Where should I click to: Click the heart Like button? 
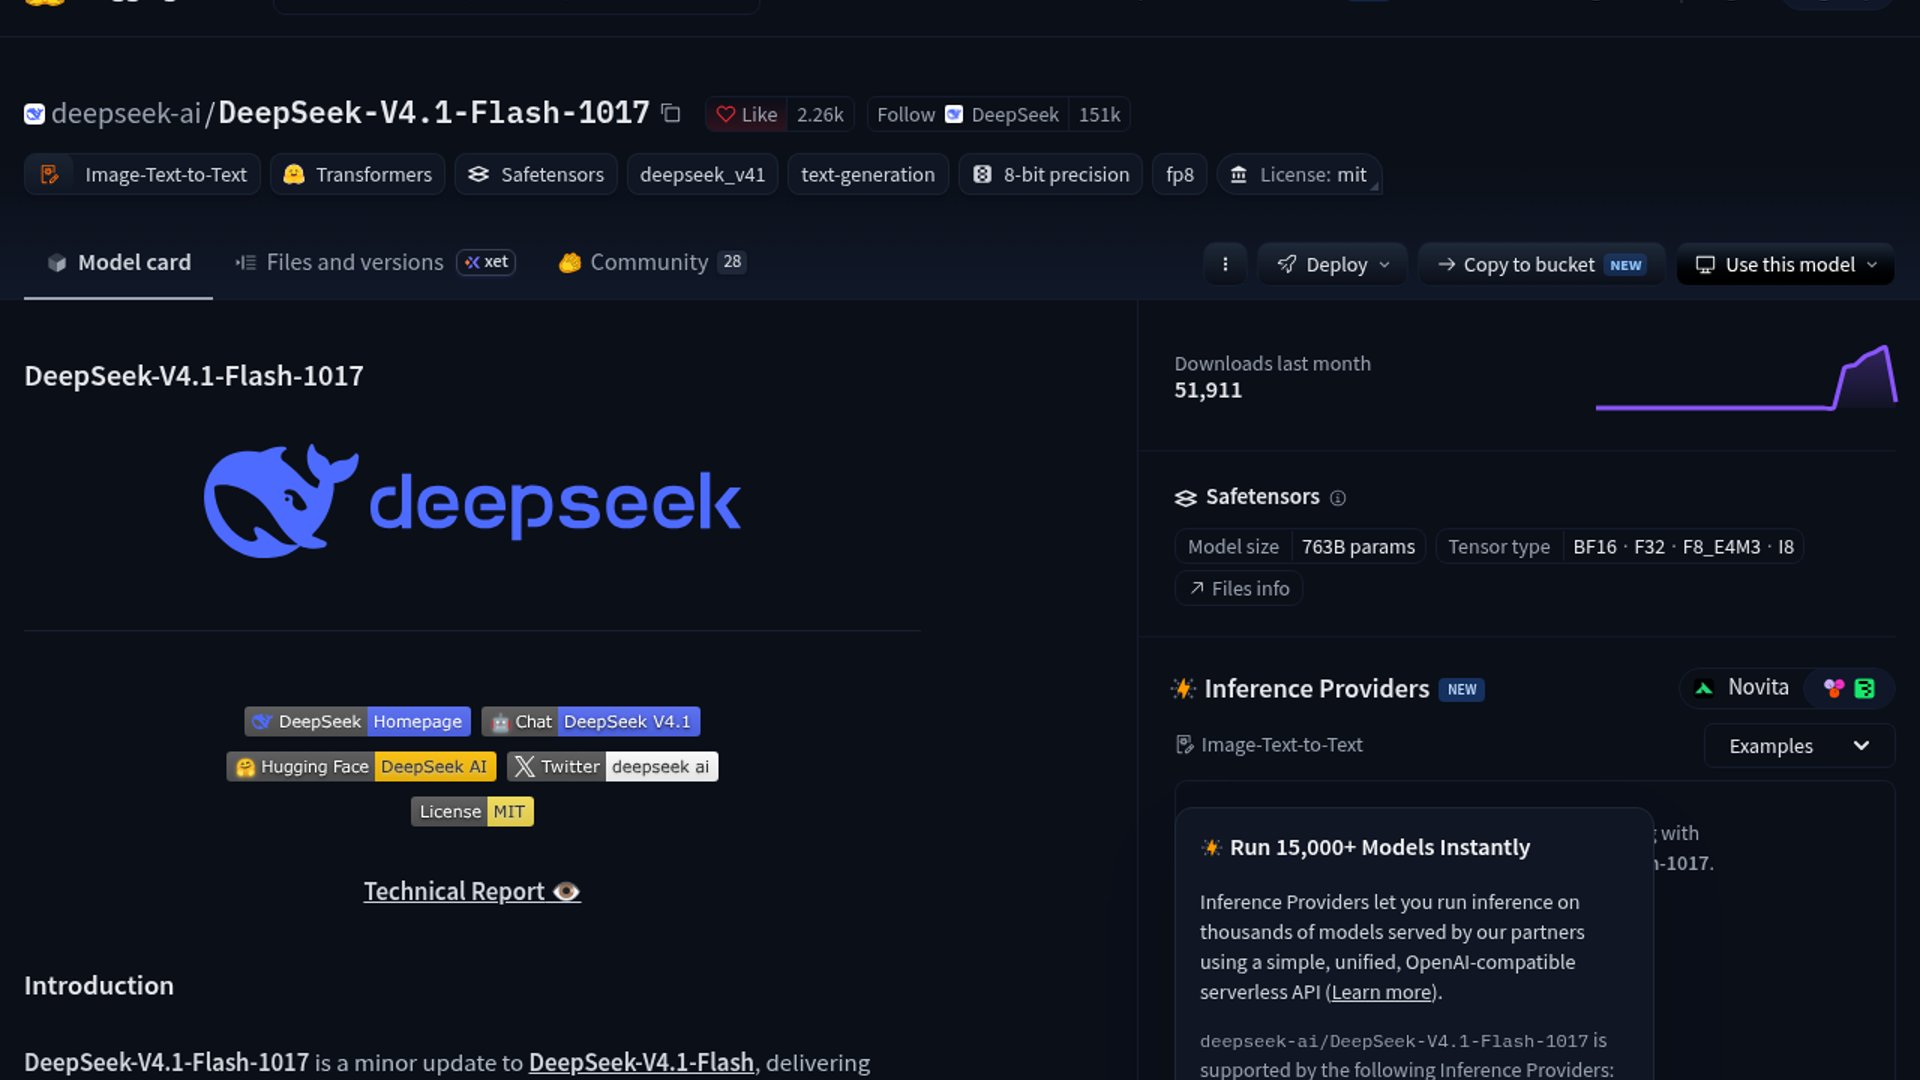click(x=746, y=115)
